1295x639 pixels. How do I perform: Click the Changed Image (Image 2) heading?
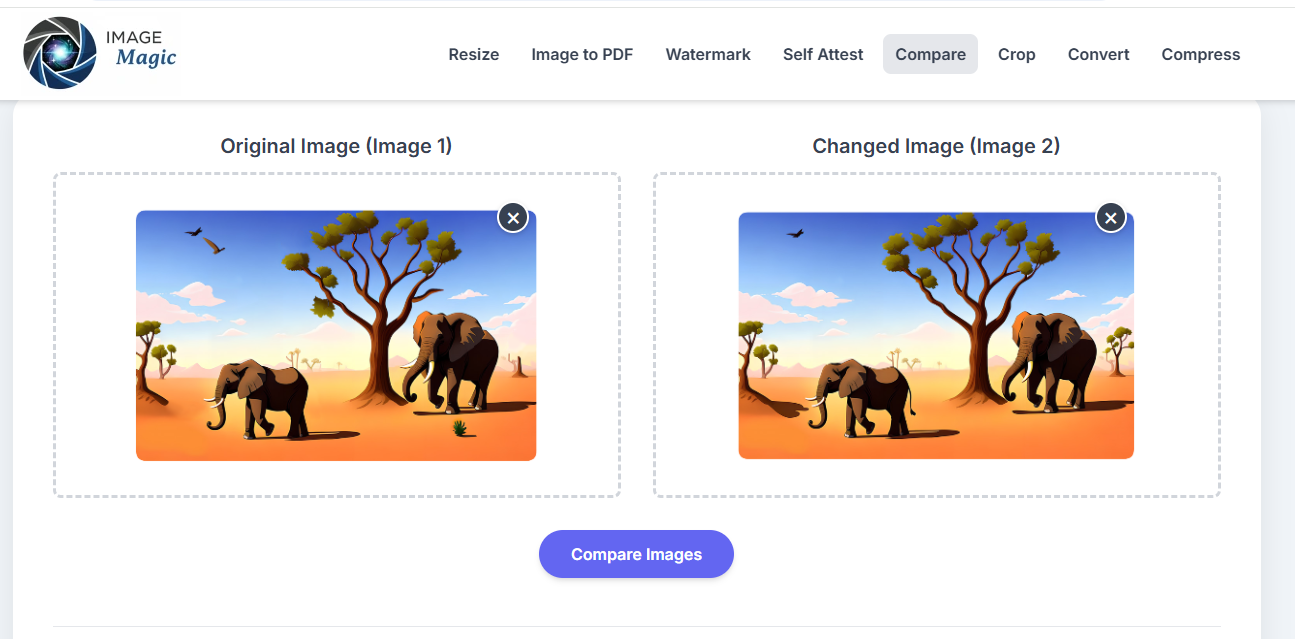[x=936, y=146]
